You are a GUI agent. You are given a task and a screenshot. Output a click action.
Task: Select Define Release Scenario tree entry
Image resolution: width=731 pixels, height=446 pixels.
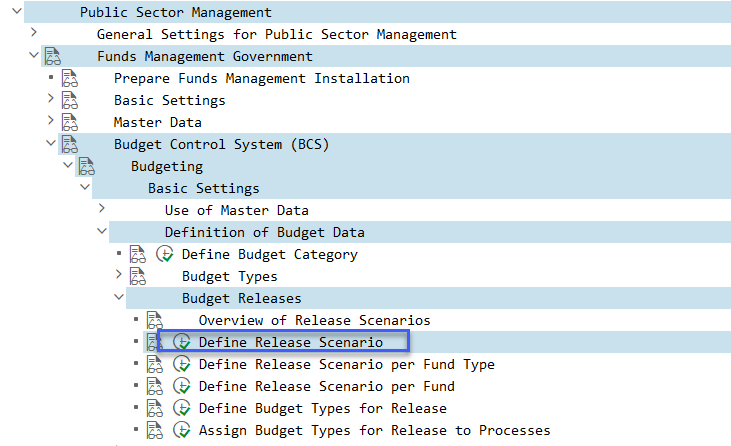[x=290, y=342]
